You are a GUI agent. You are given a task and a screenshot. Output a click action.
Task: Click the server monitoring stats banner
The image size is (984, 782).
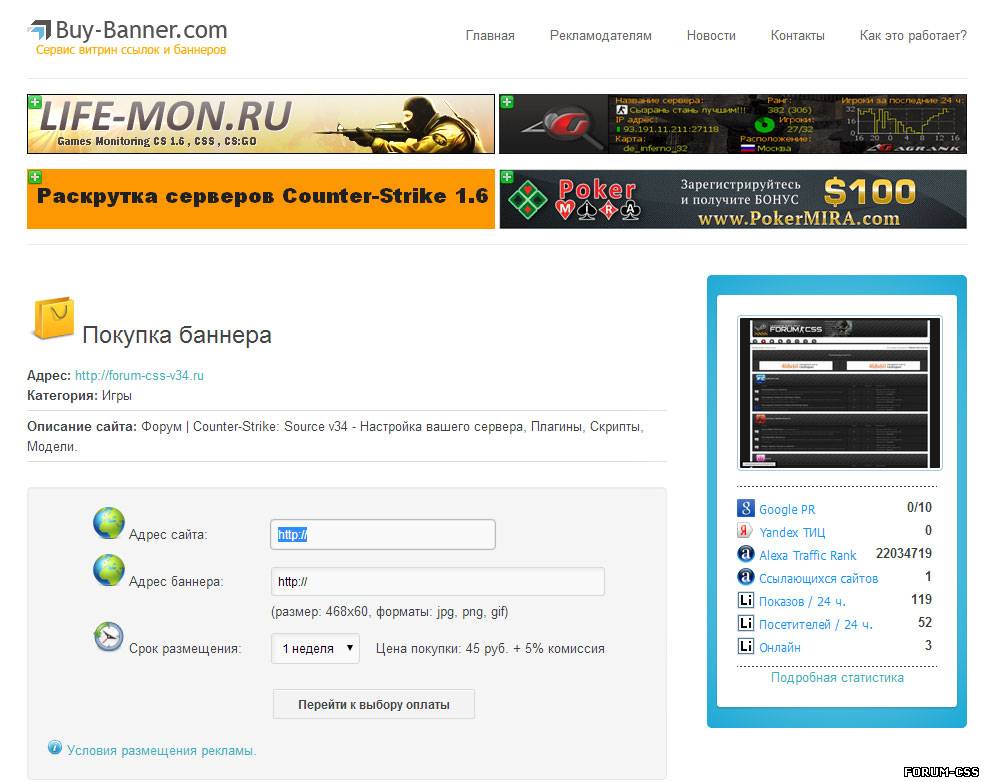coord(733,124)
